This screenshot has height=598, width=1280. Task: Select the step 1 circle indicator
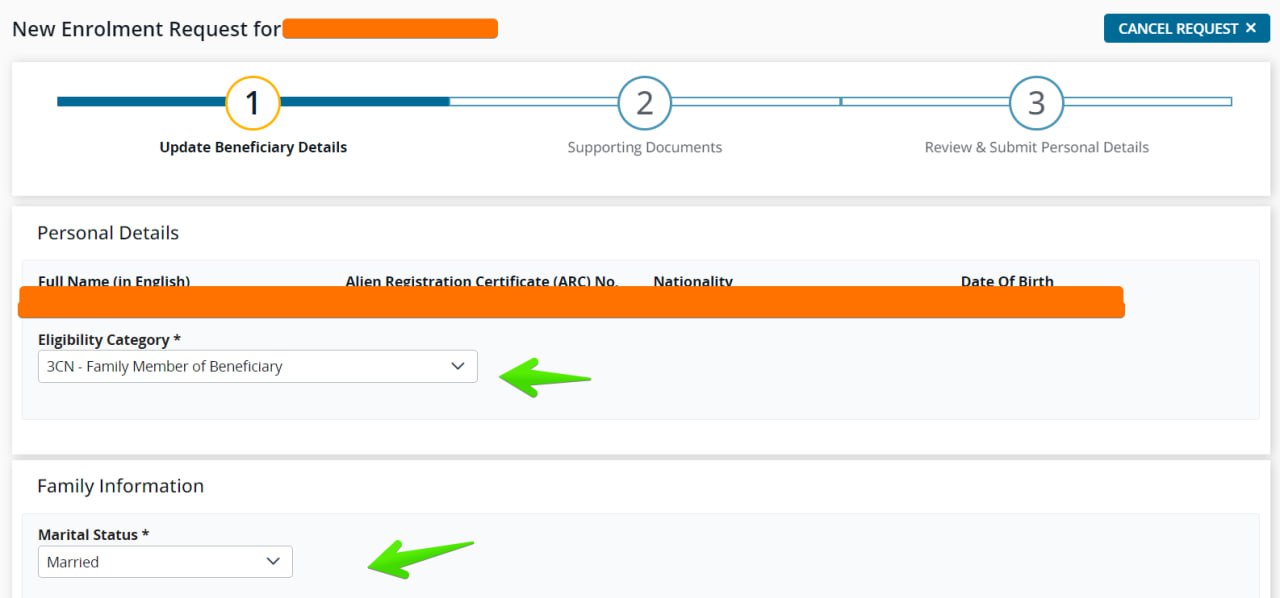(253, 103)
